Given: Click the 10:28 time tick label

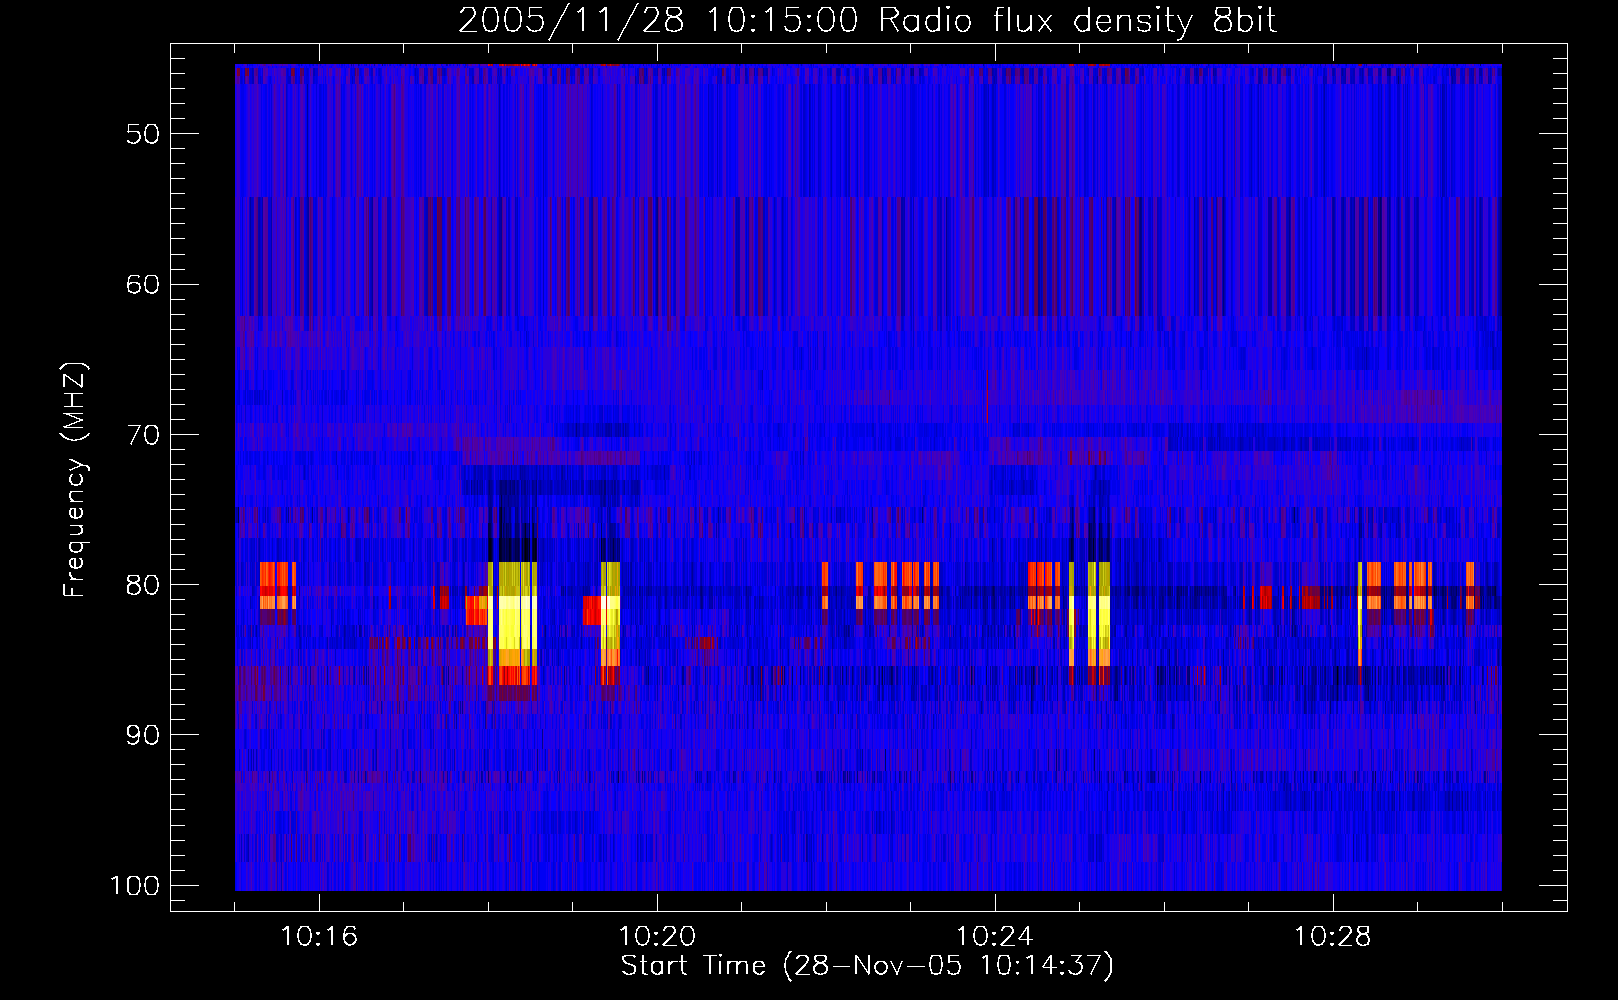Looking at the screenshot, I should (x=1333, y=937).
